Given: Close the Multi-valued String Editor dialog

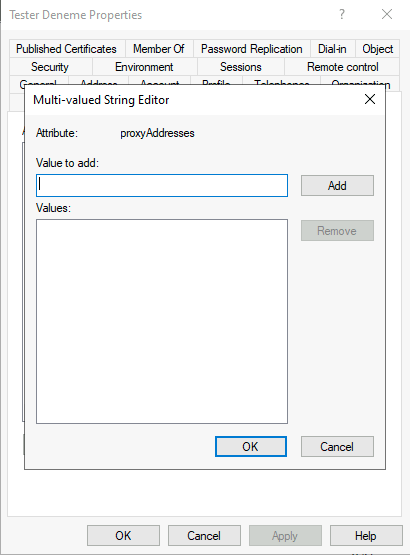Looking at the screenshot, I should 370,99.
